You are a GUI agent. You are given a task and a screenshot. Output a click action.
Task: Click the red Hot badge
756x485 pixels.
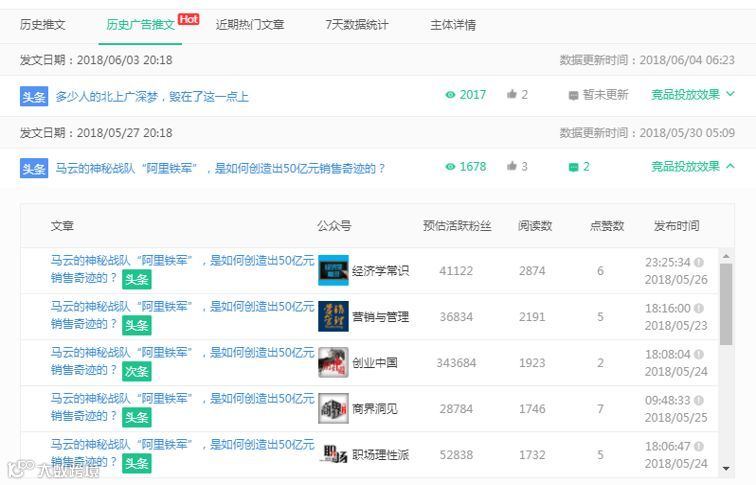coord(189,19)
